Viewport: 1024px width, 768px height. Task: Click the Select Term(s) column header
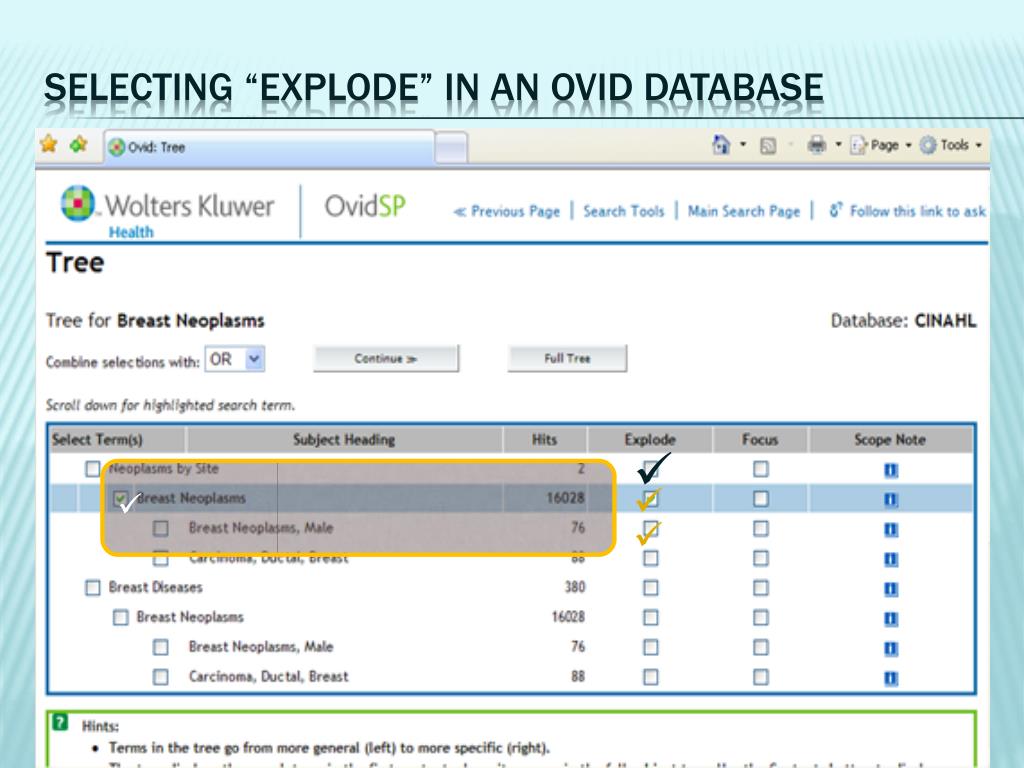[x=97, y=440]
